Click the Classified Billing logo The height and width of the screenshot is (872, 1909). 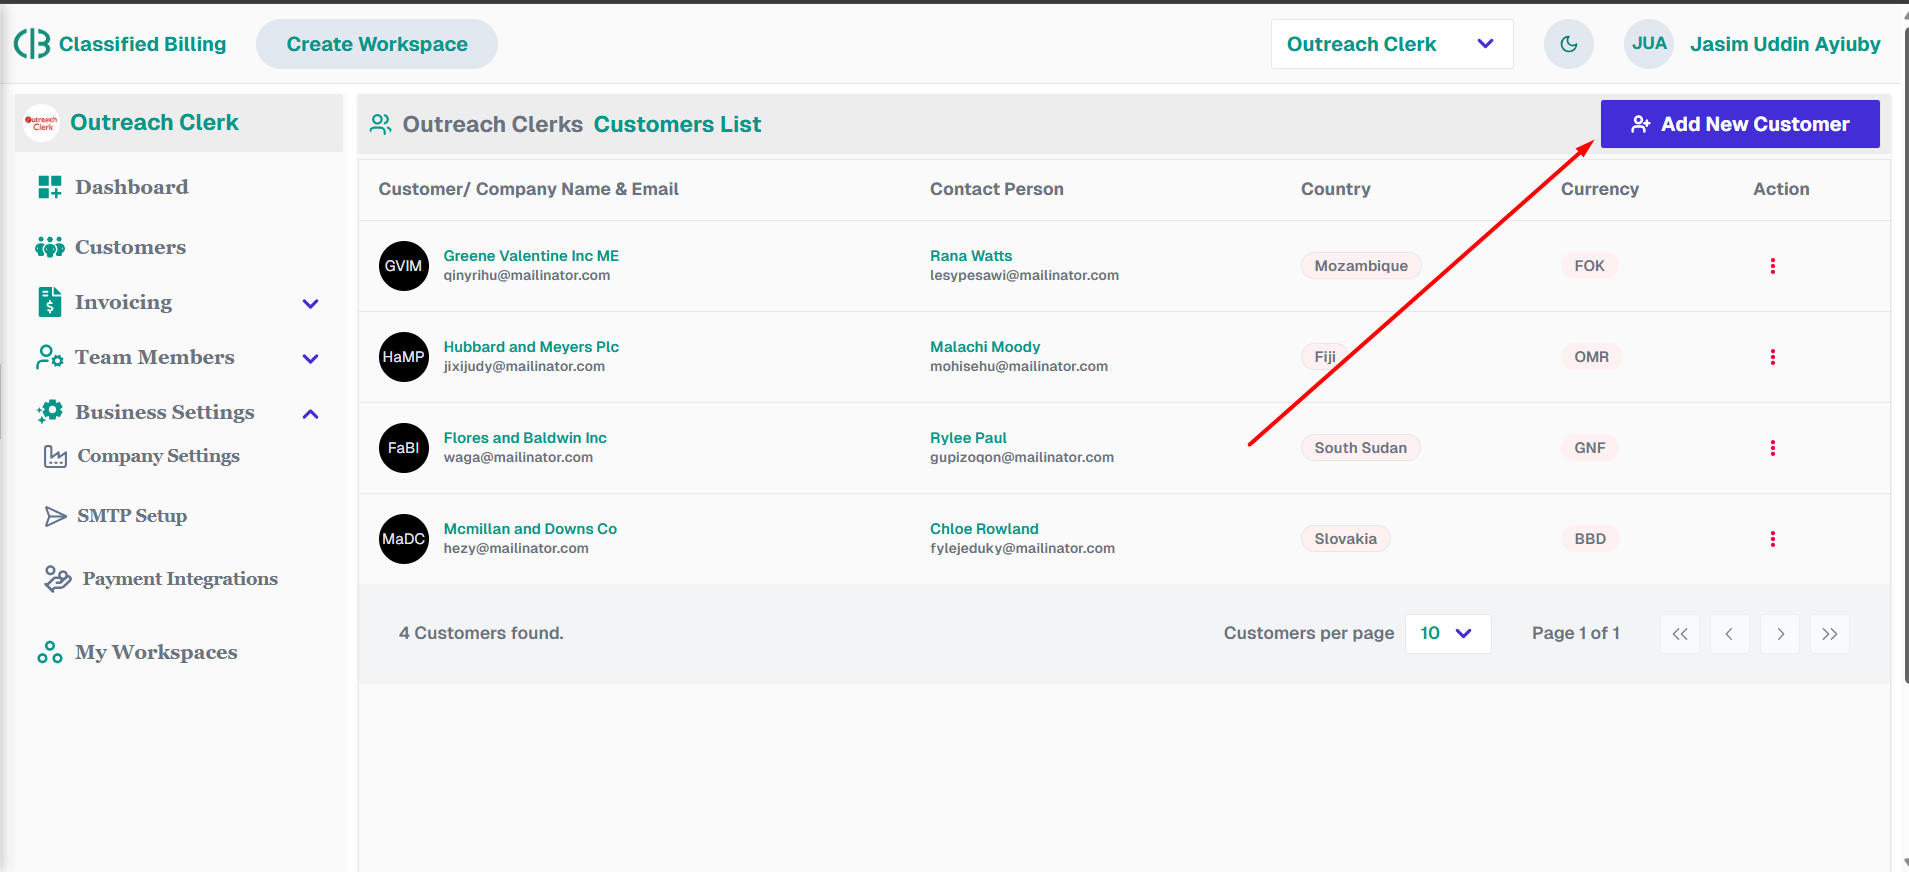coord(120,44)
